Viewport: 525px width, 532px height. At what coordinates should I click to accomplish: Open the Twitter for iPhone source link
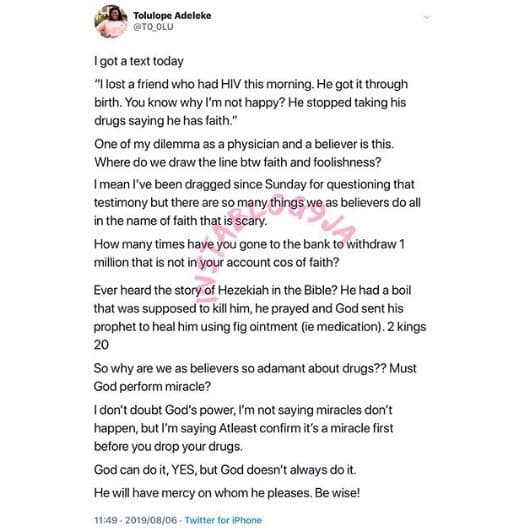coord(223,520)
